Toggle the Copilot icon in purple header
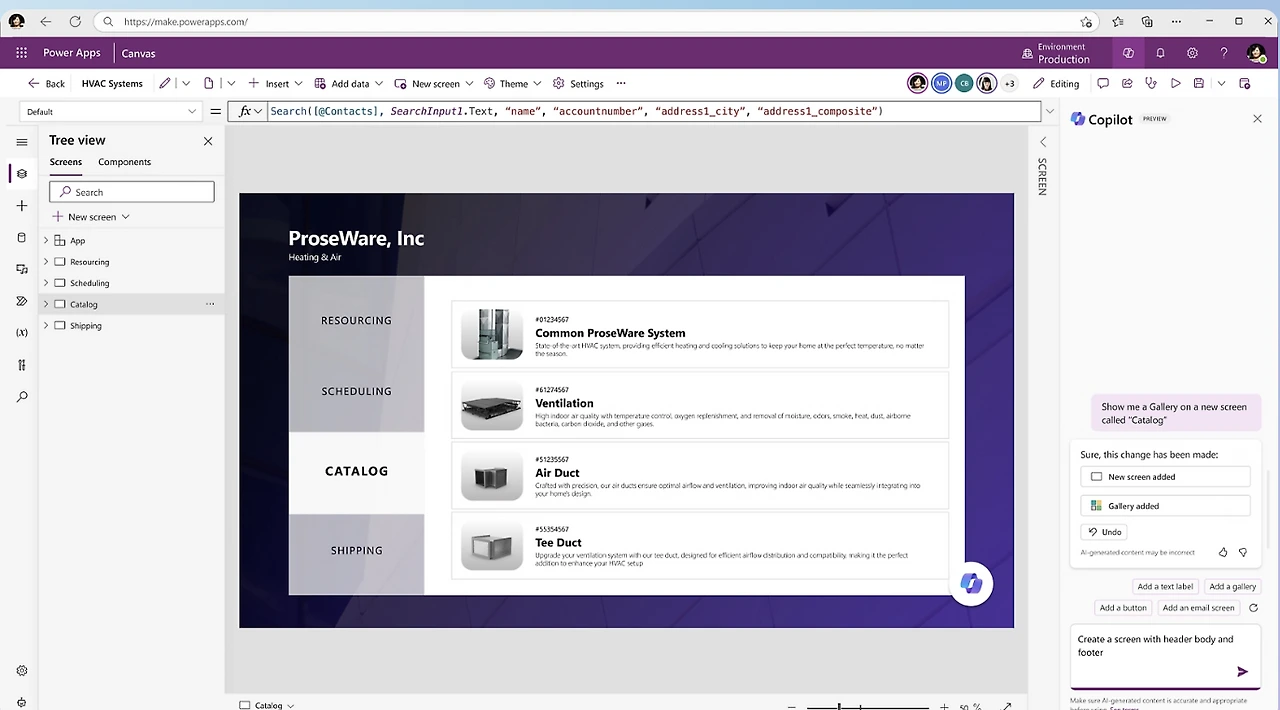This screenshot has height=710, width=1280. coord(1128,53)
